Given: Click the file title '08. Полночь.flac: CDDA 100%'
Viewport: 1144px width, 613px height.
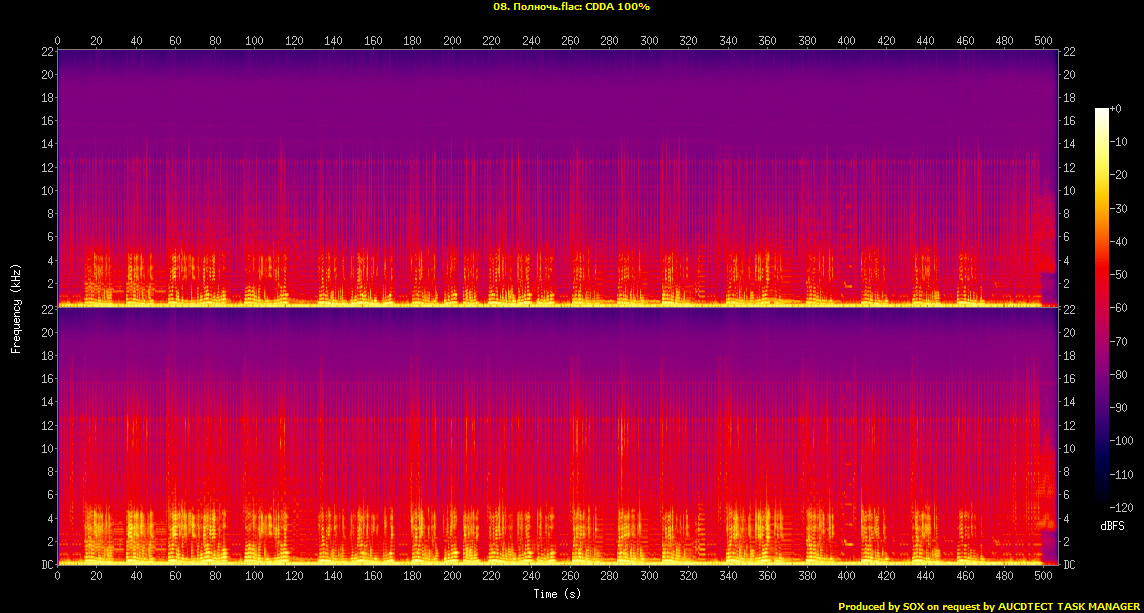Looking at the screenshot, I should [x=571, y=7].
